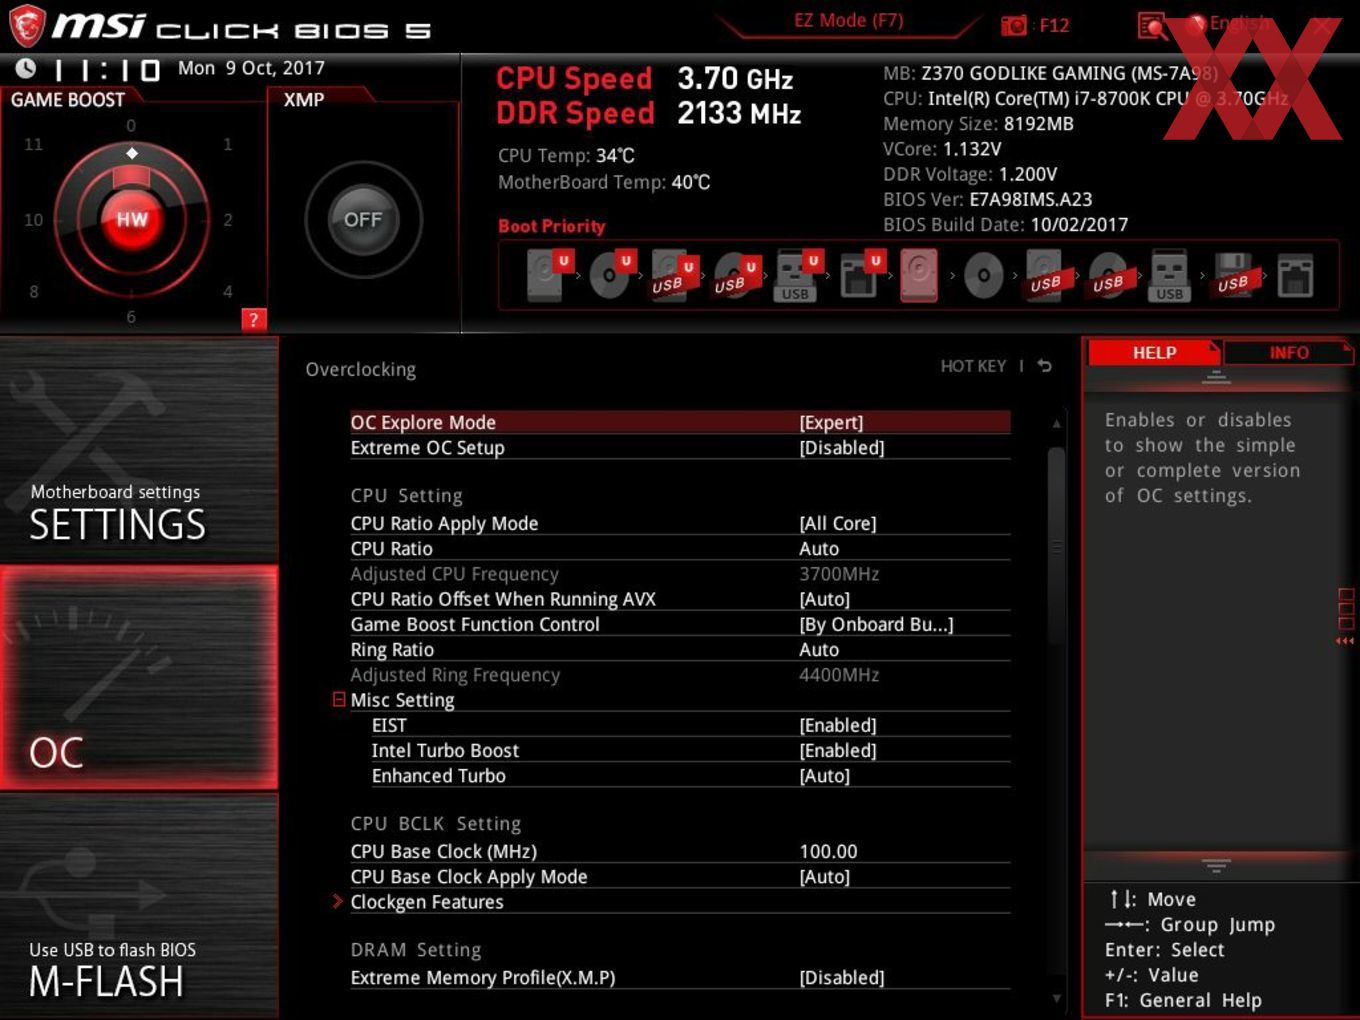The image size is (1360, 1020).
Task: Select the UEFI hard disk boot device icon
Action: point(548,275)
